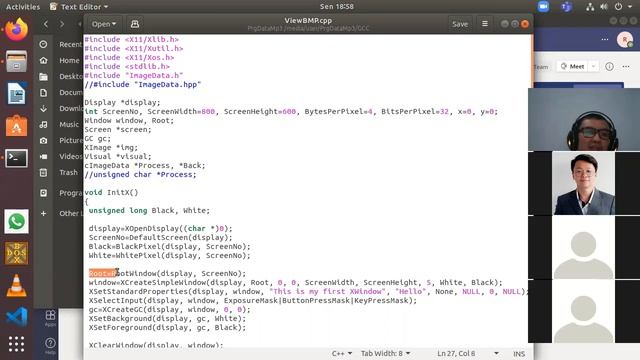Screen dimensions: 640x360
Task: Open Firefox from the dock
Action: 16,30
